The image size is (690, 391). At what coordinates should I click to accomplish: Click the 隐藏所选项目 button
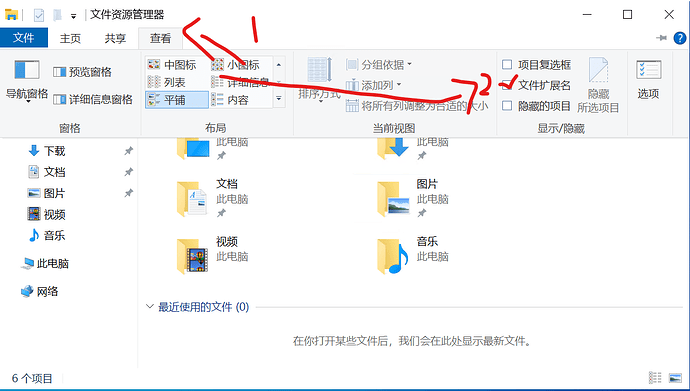tap(598, 84)
